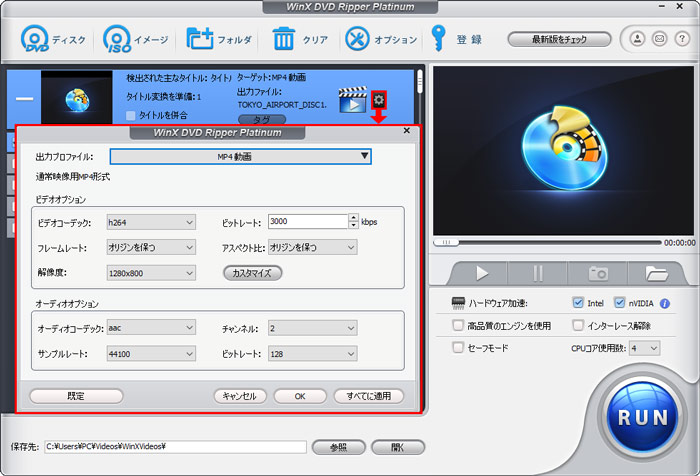
Task: Confirm settings with OK button
Action: [x=300, y=396]
